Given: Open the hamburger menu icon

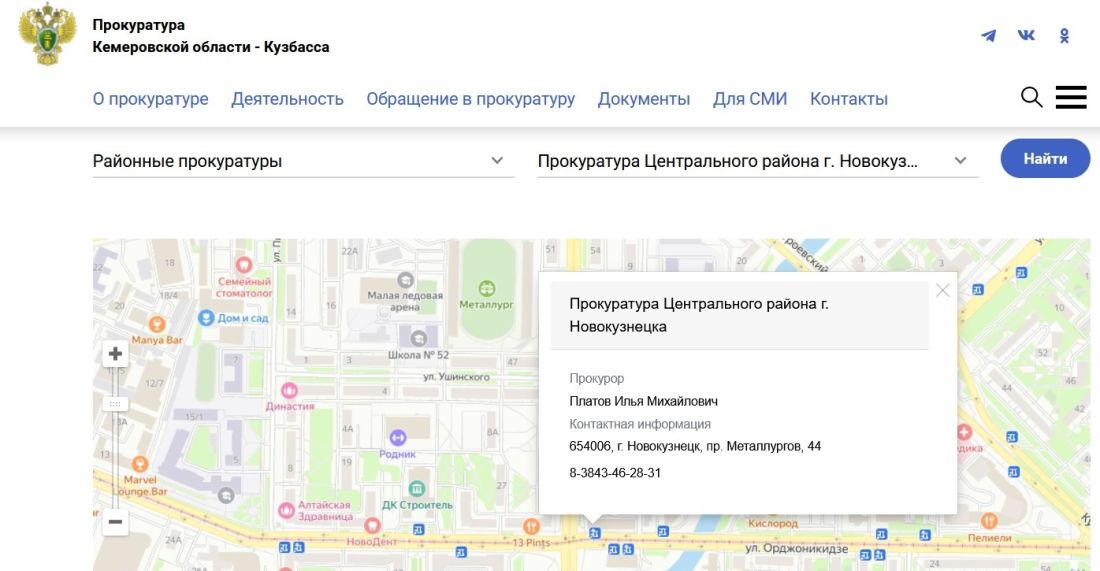Looking at the screenshot, I should coord(1070,97).
